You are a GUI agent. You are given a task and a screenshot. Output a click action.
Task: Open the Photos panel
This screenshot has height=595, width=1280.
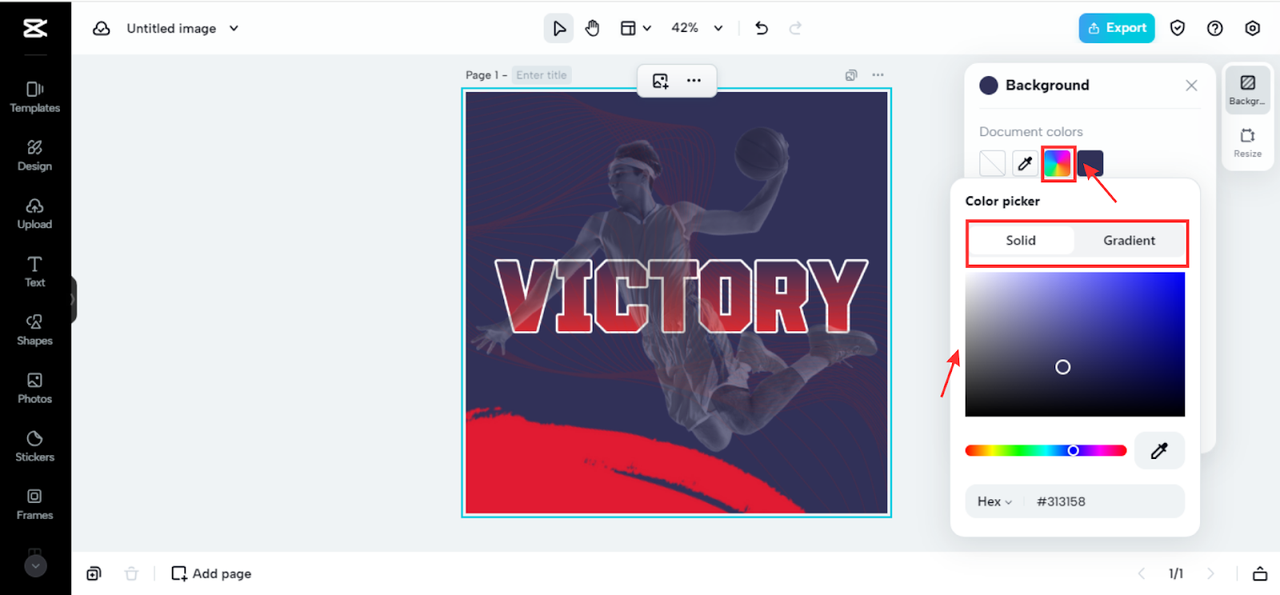35,387
